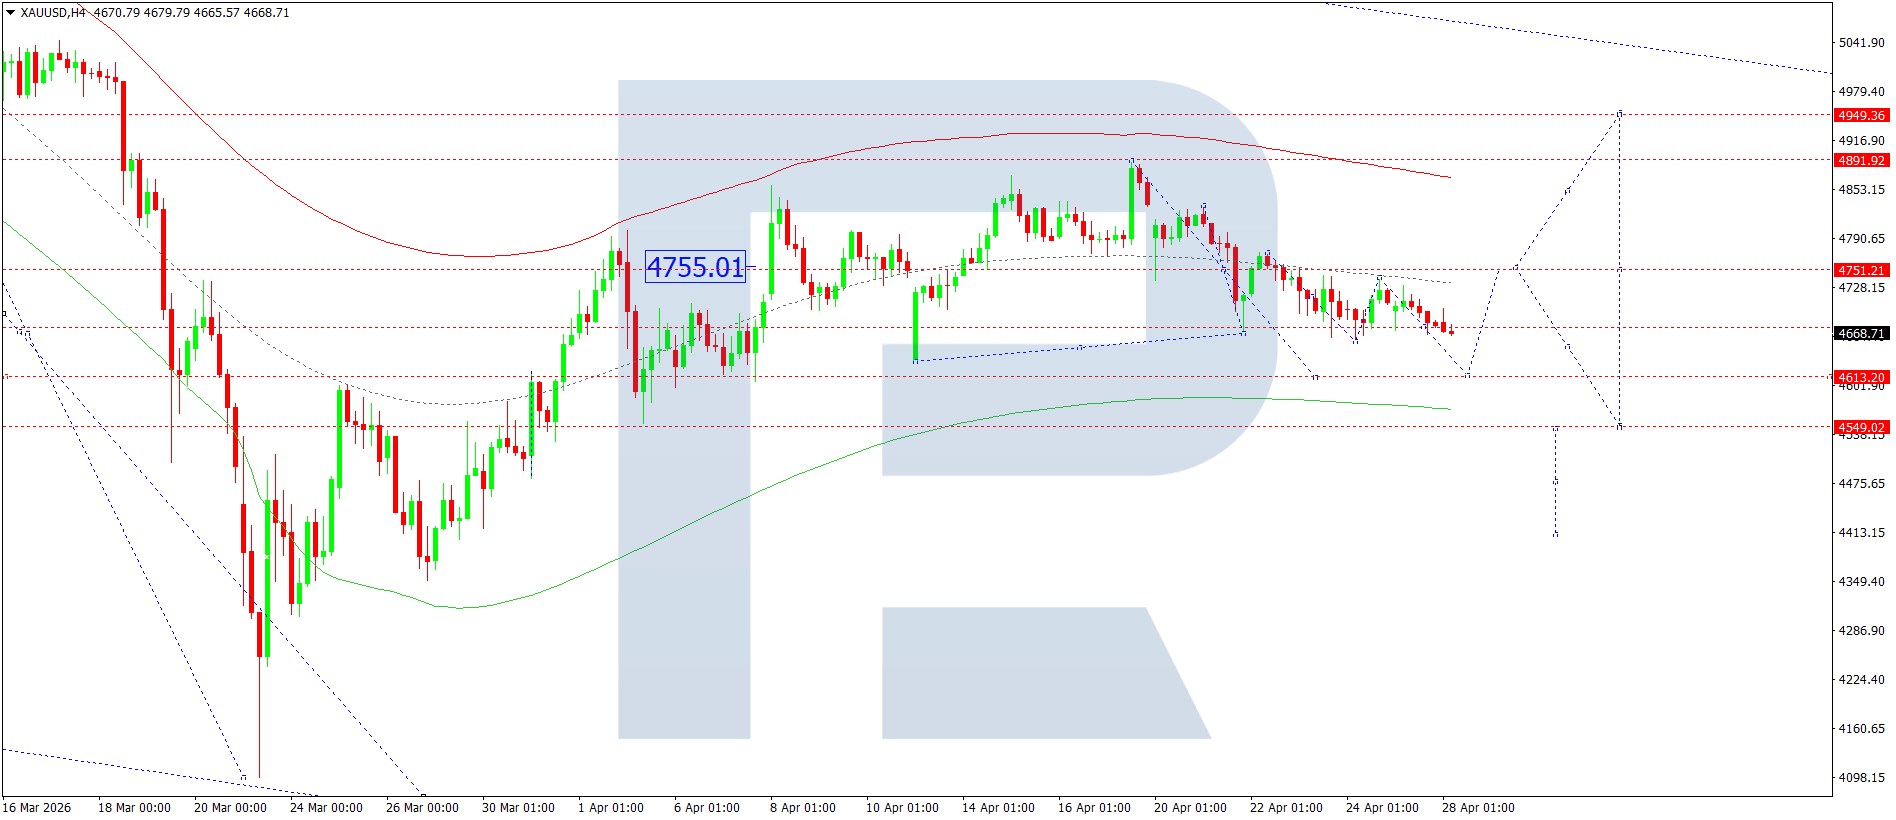The width and height of the screenshot is (1896, 820).
Task: Select forecast anchor point at the 4949.36 peak
Action: [x=1620, y=113]
